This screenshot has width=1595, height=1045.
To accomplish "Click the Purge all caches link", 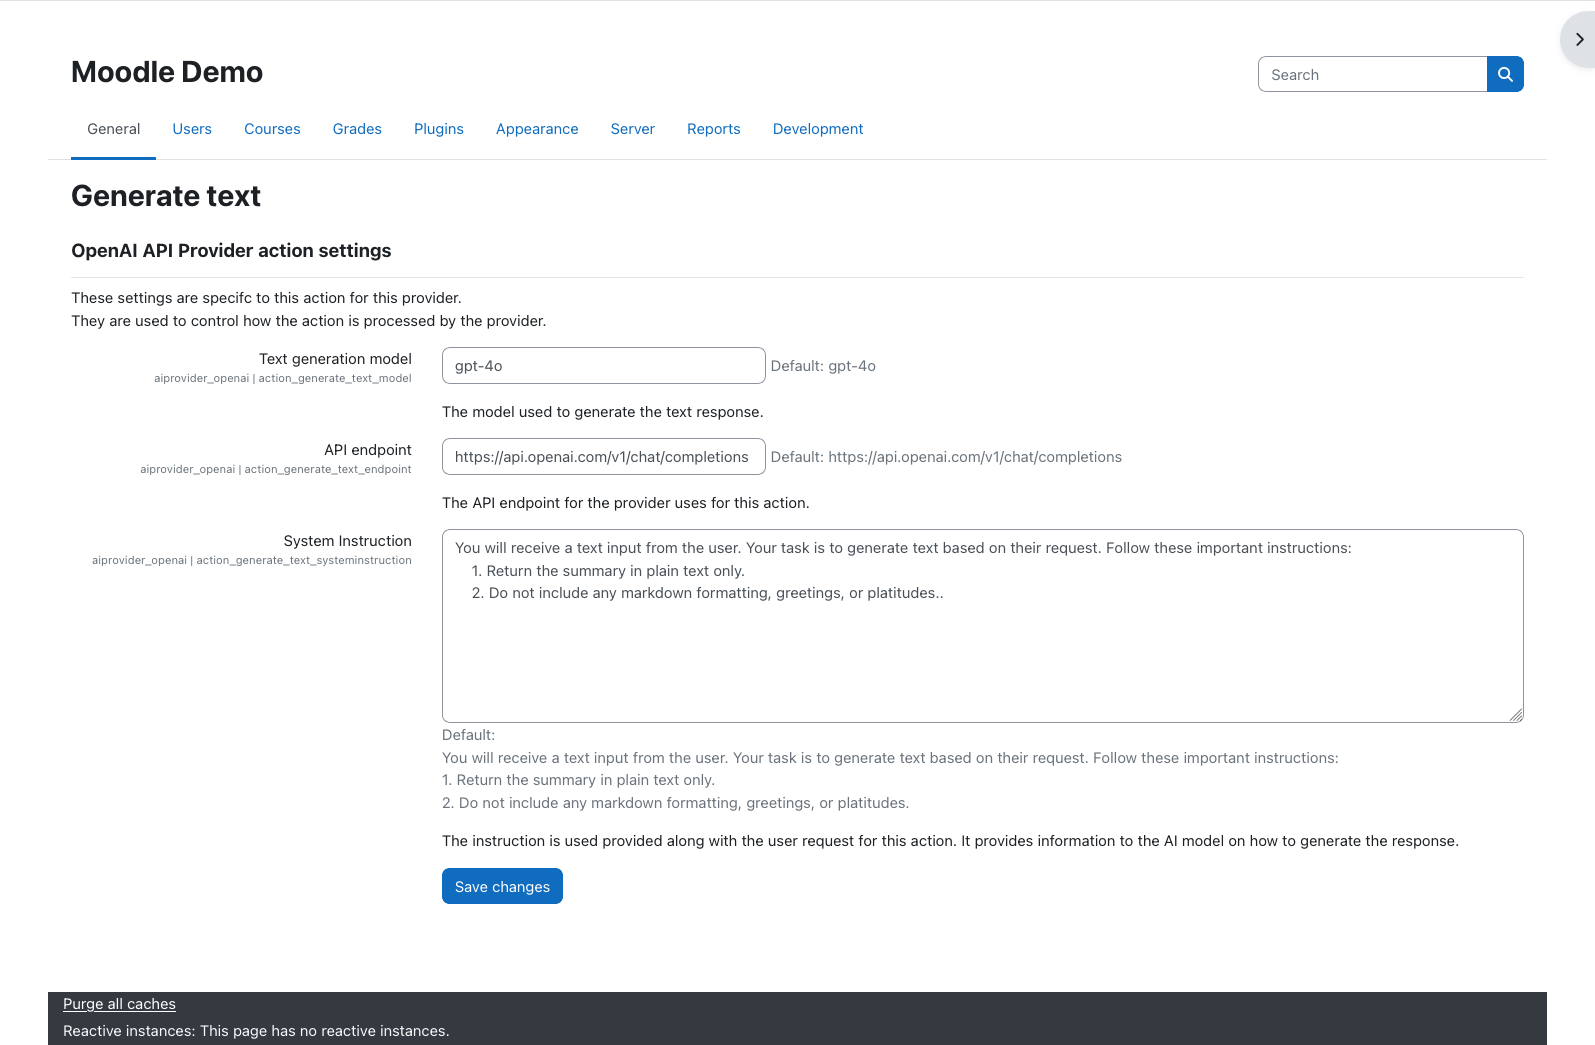I will [x=119, y=1004].
